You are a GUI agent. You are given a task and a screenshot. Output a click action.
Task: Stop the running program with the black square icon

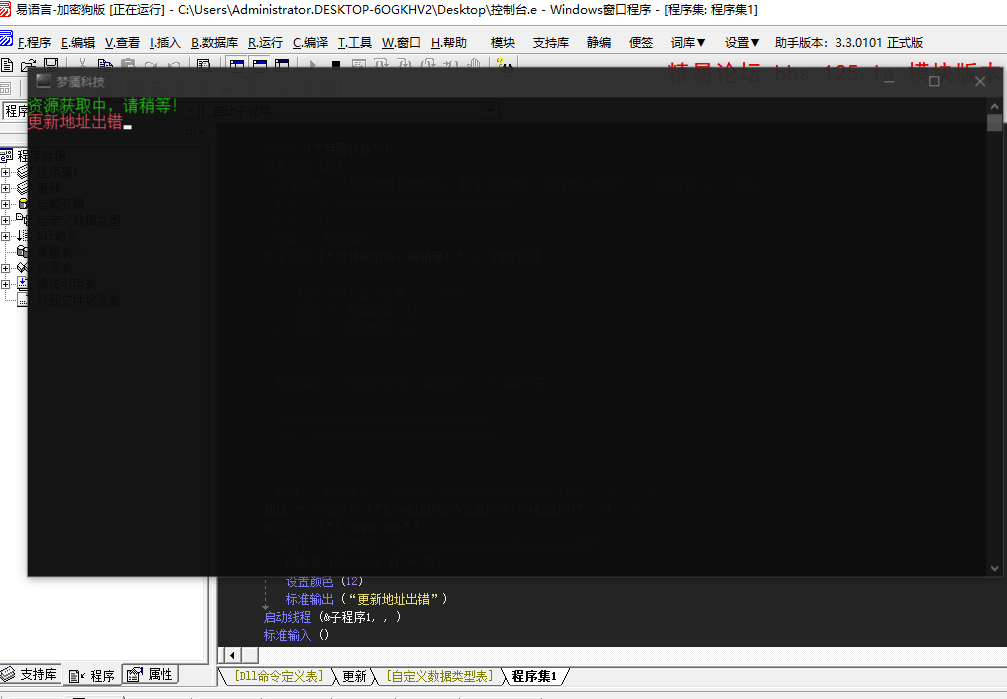(336, 64)
